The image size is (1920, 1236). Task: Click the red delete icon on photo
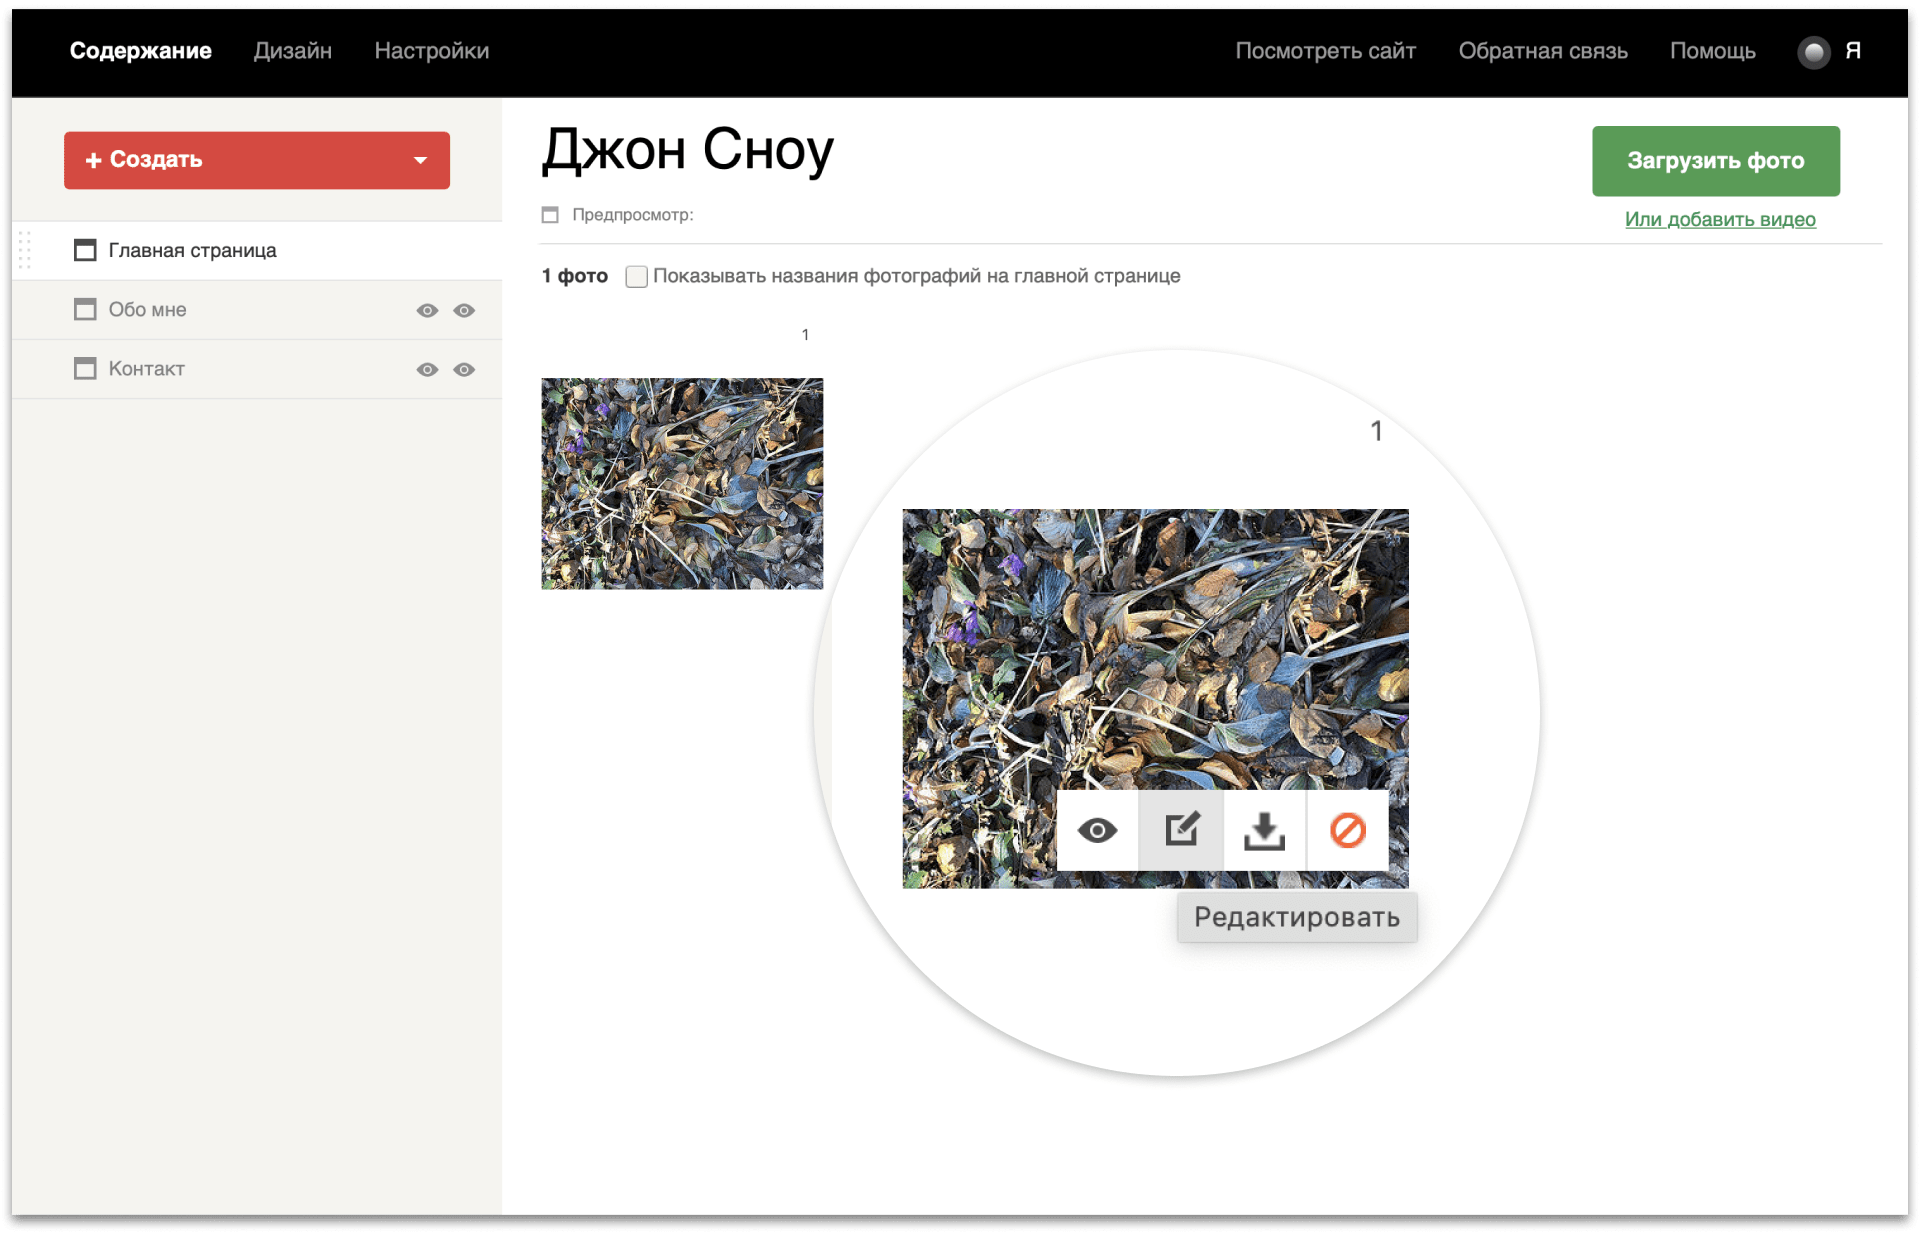coord(1347,830)
